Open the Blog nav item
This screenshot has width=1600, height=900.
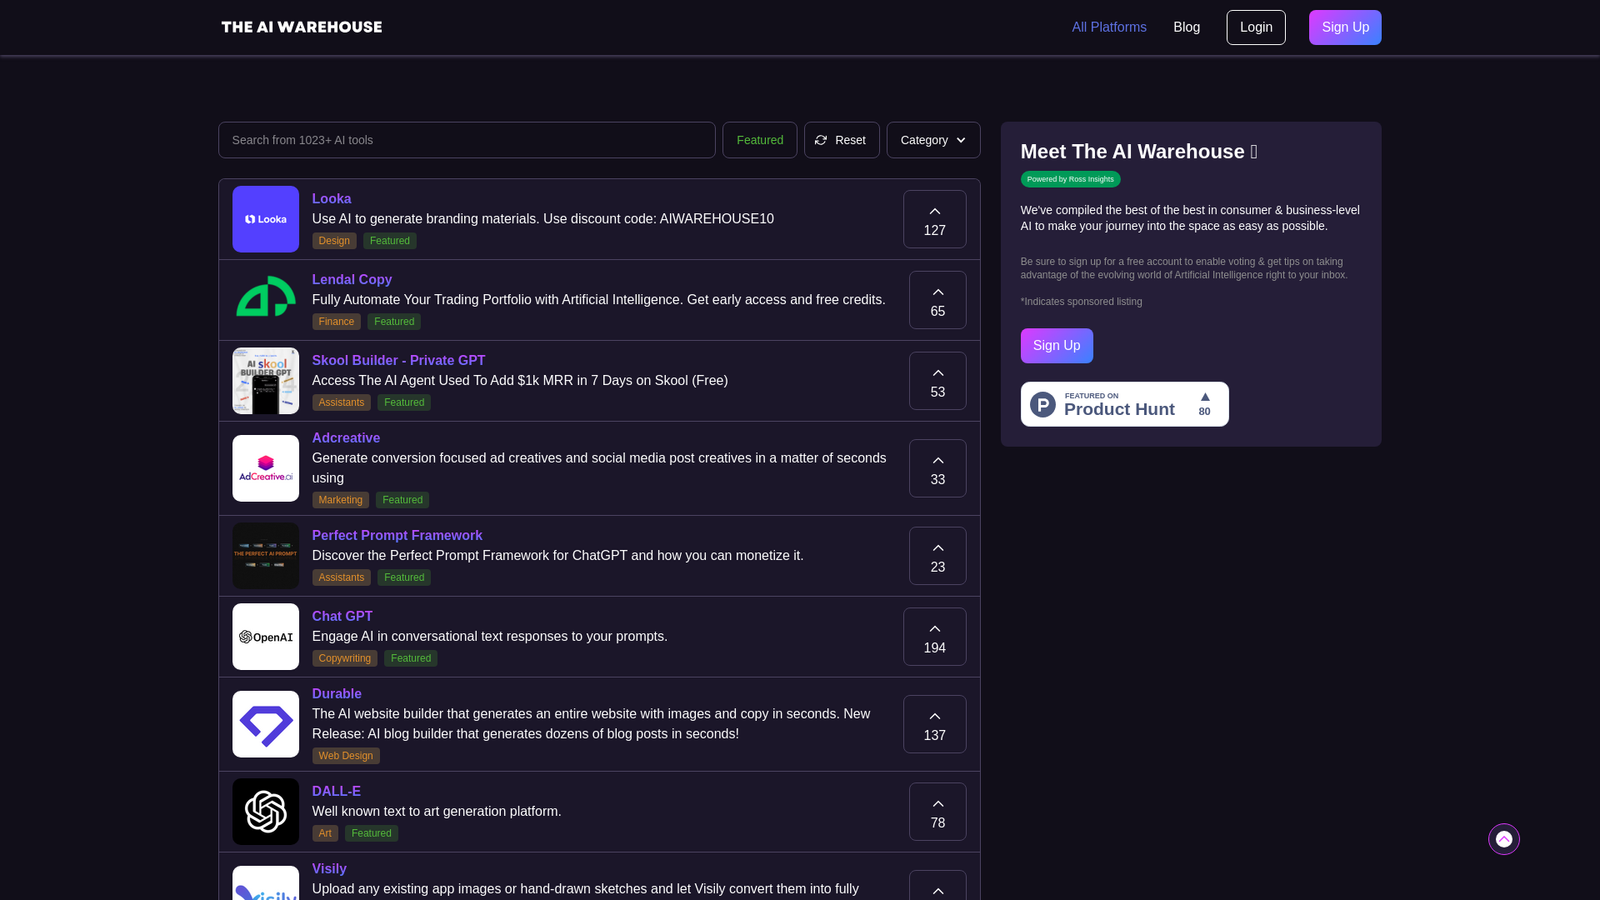tap(1187, 27)
